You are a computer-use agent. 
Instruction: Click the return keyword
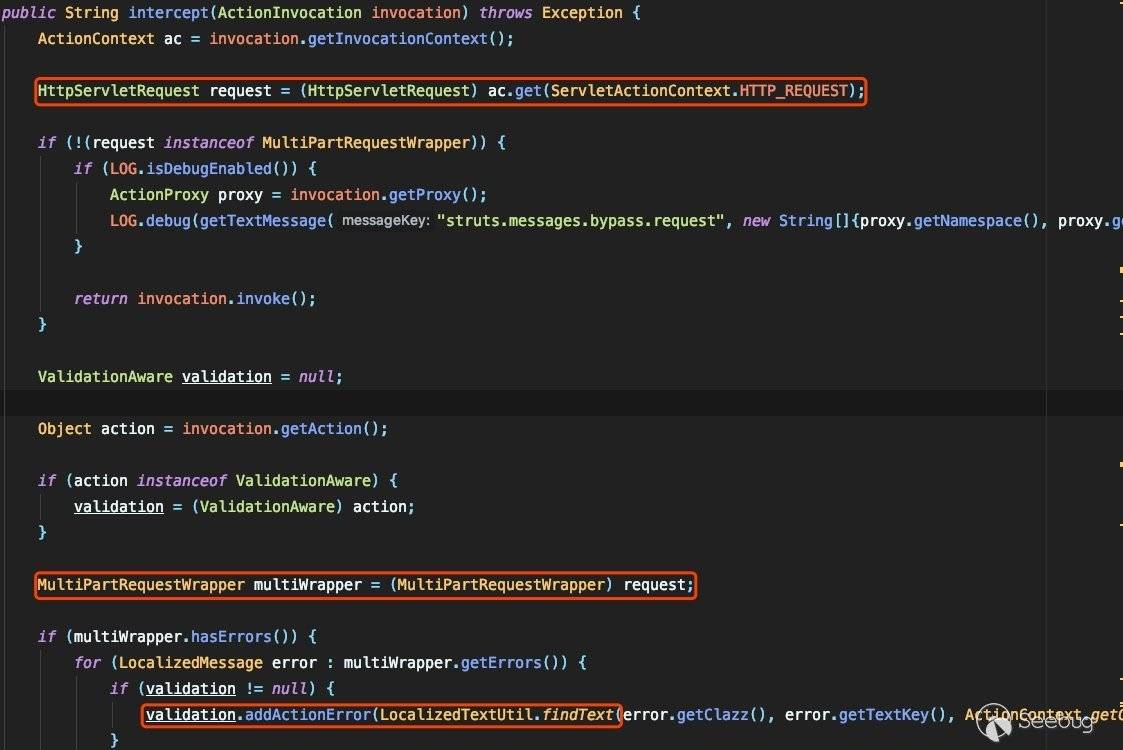click(x=101, y=299)
